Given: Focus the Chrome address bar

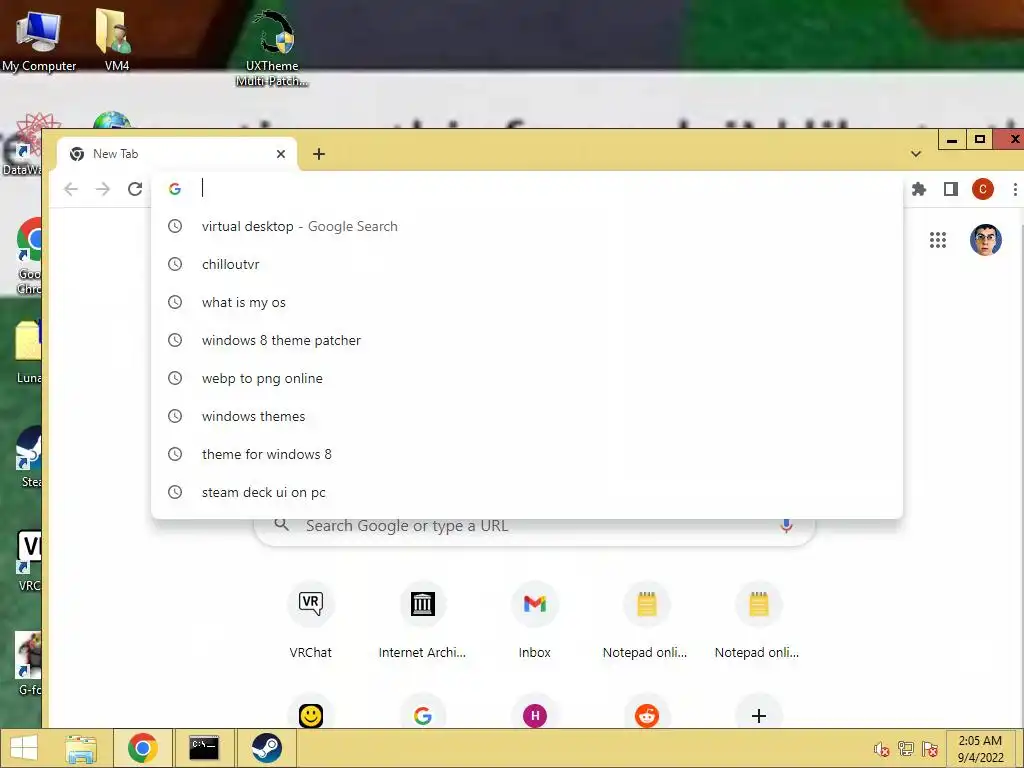Looking at the screenshot, I should pyautogui.click(x=526, y=188).
